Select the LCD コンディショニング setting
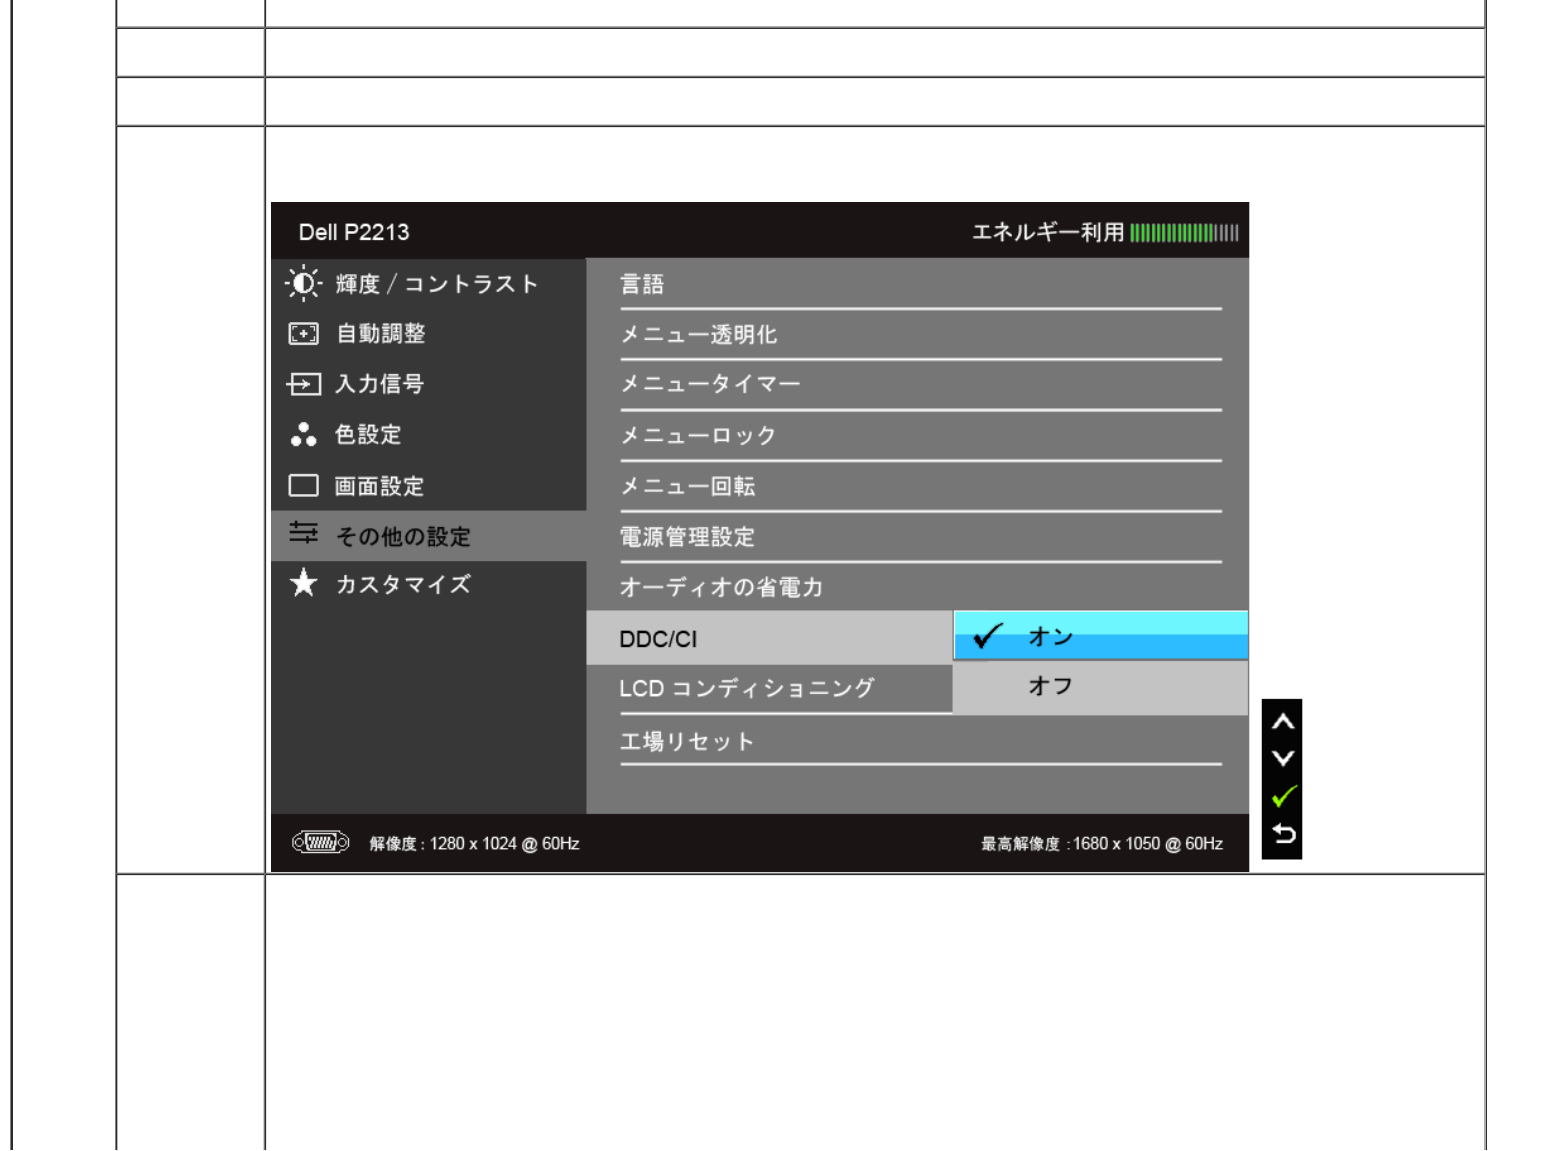Screen dimensions: 1560x1151 (x=769, y=689)
